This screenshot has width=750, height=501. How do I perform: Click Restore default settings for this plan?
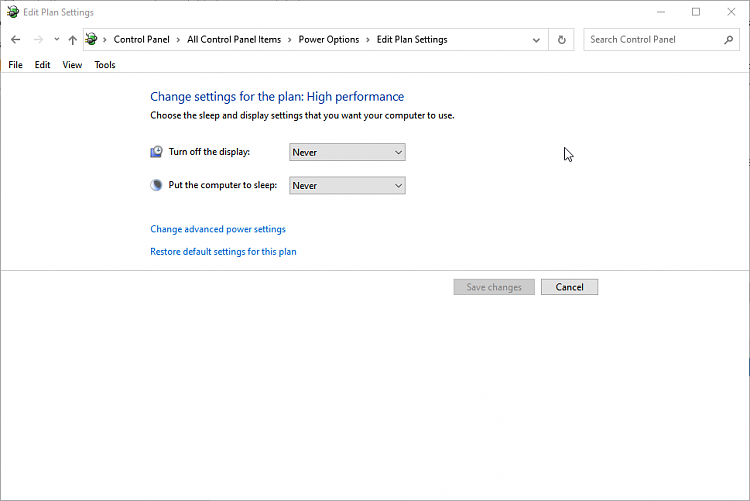[223, 252]
